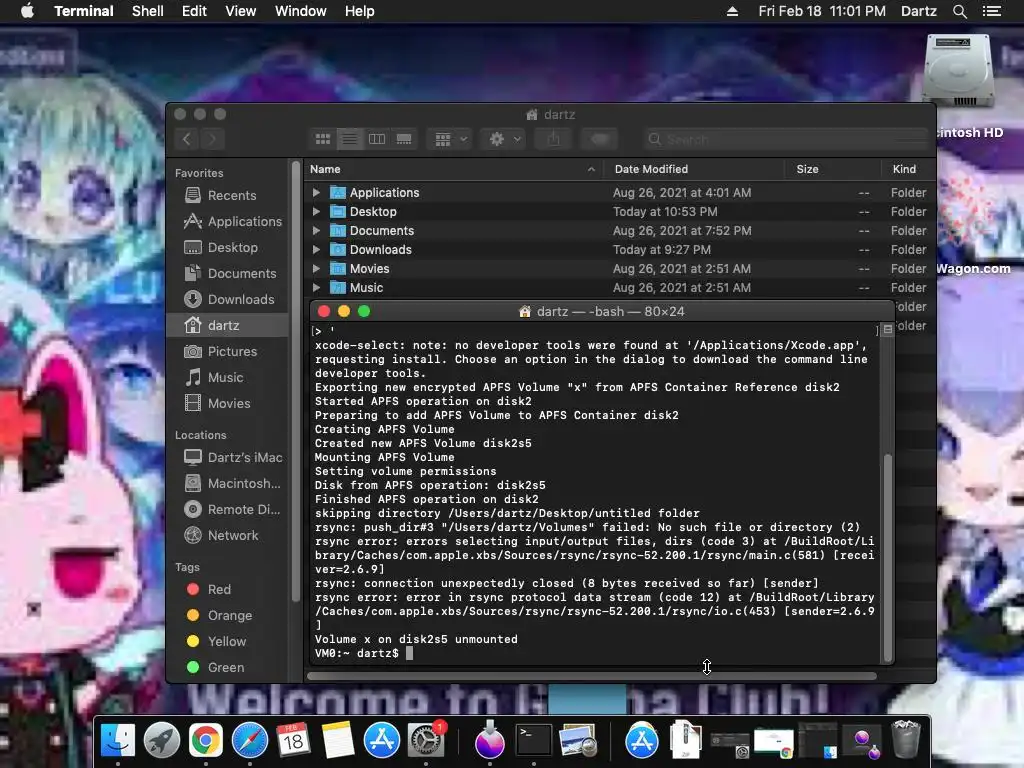Select Network in Finder sidebar
This screenshot has height=768, width=1024.
coord(227,536)
